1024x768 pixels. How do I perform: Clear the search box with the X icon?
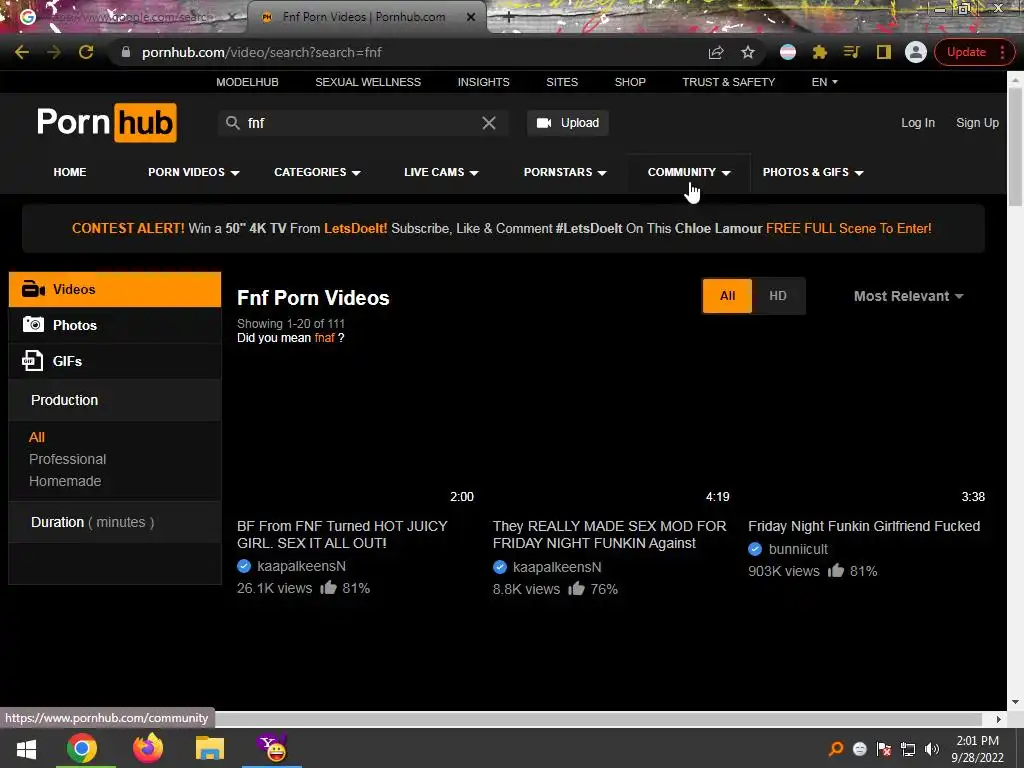click(x=488, y=123)
